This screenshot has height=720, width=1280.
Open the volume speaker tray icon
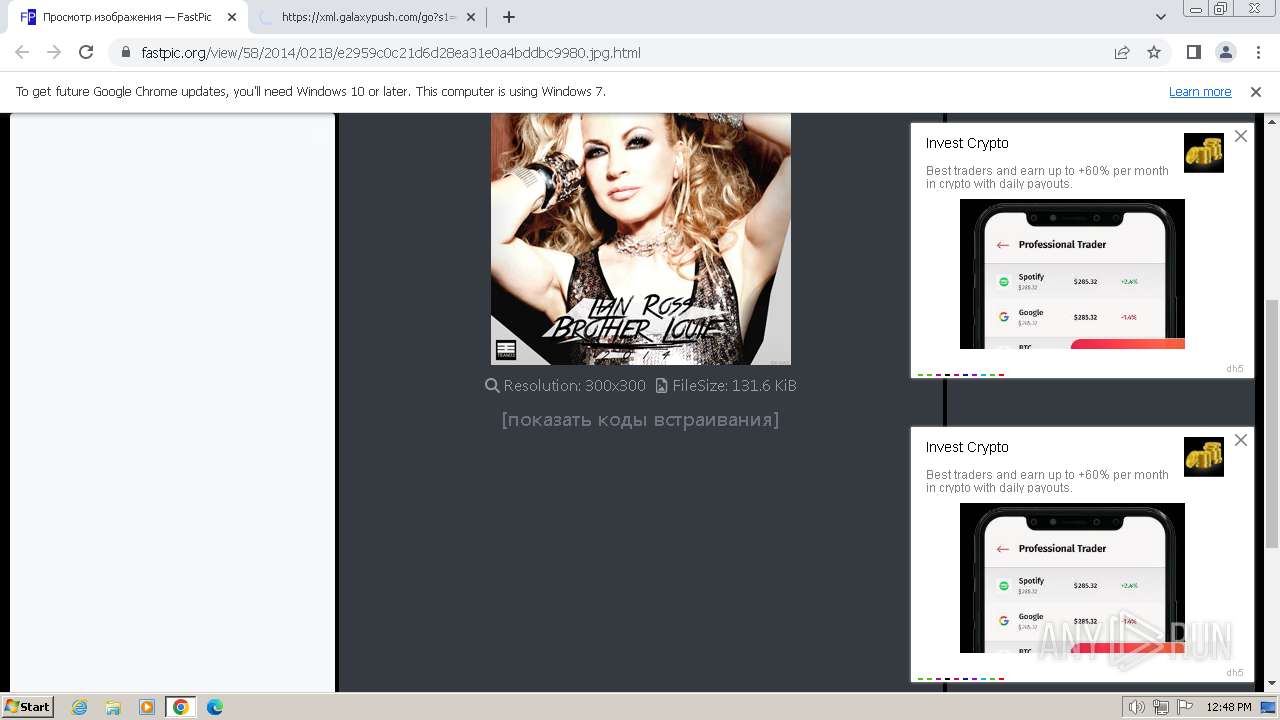coord(1138,707)
